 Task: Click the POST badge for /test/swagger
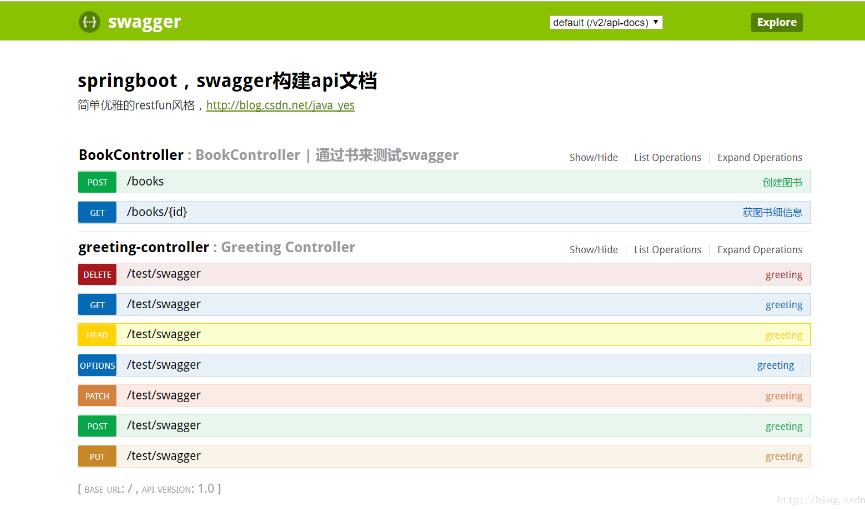pos(97,426)
